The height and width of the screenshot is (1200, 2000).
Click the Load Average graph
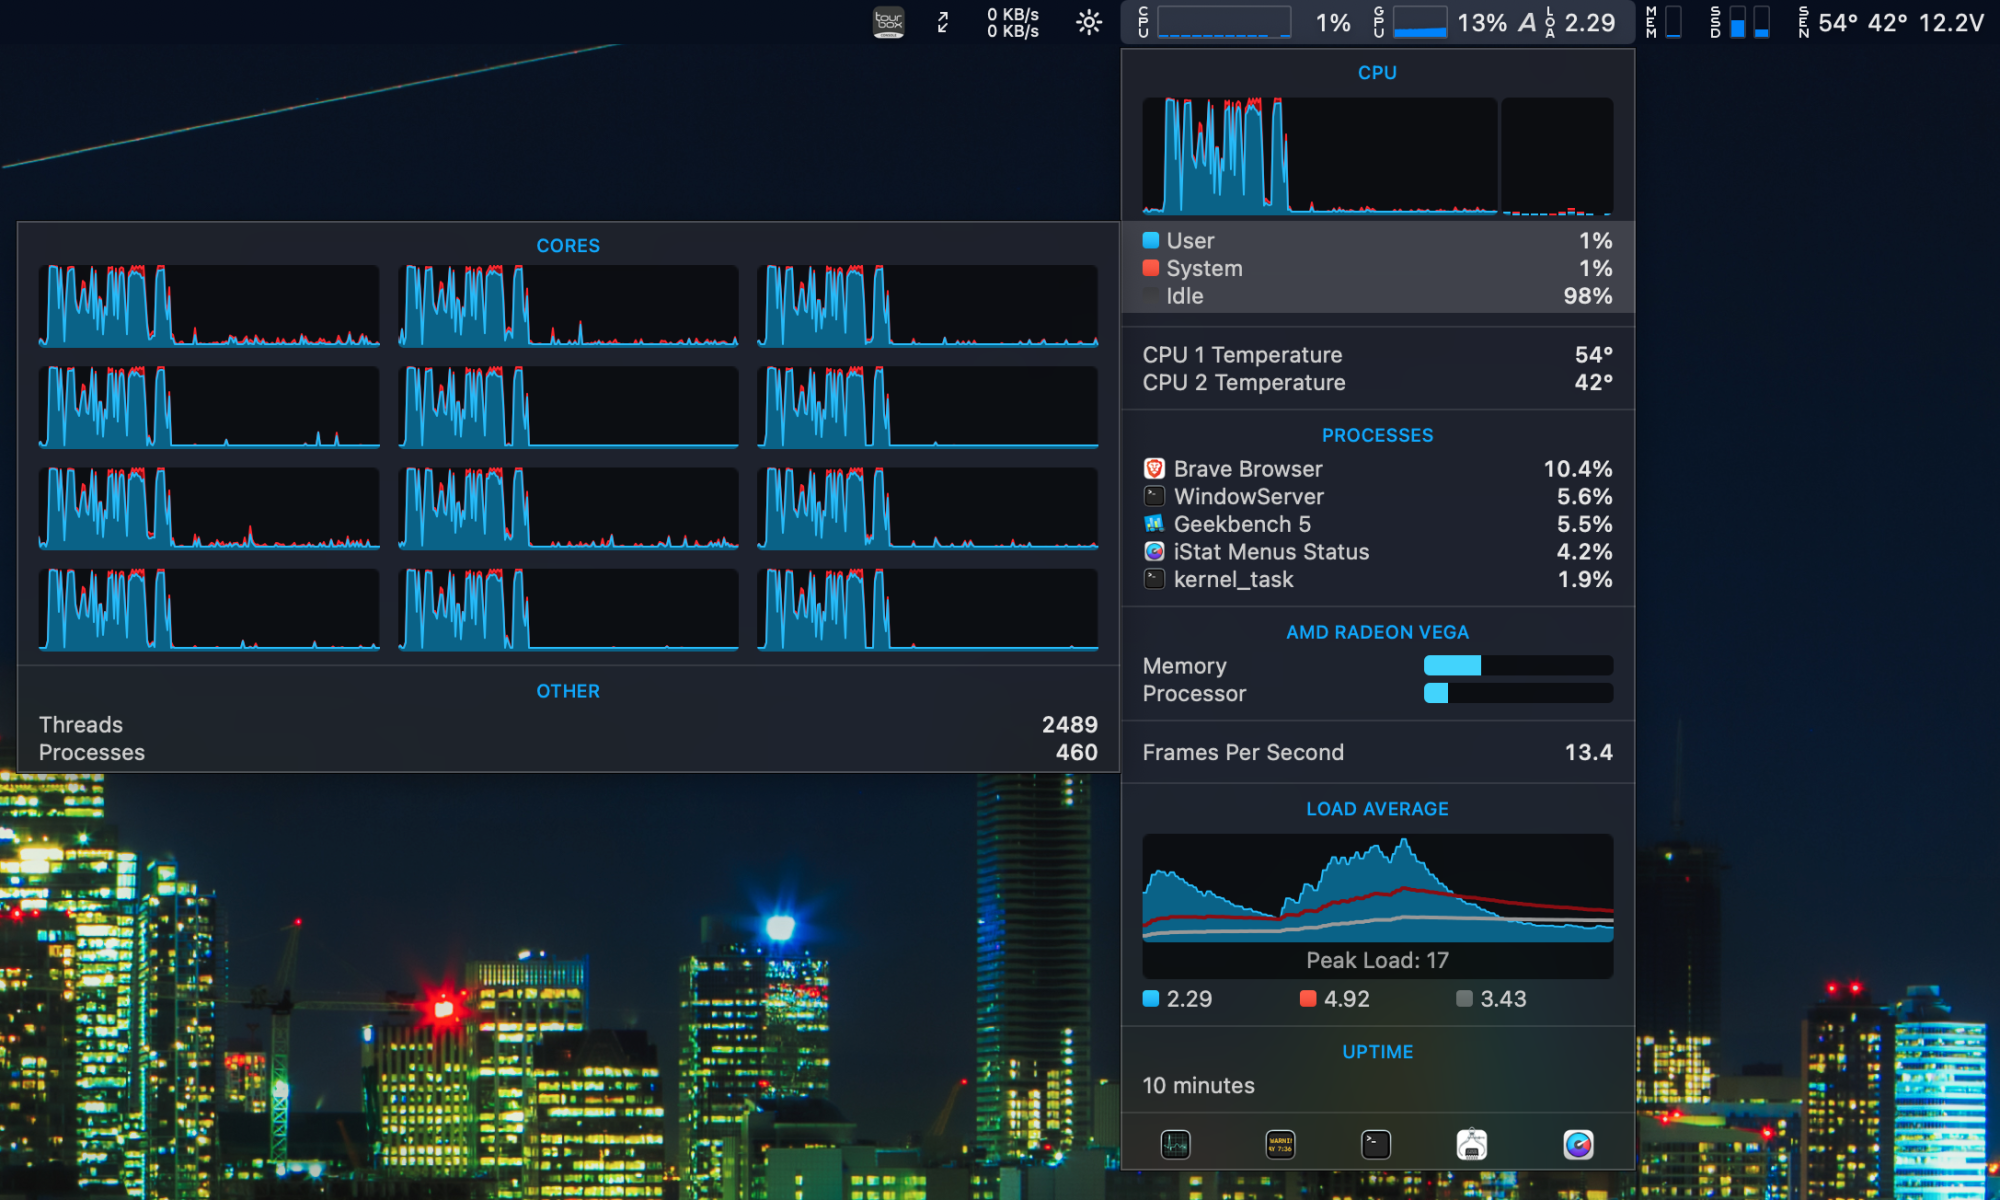(x=1377, y=890)
